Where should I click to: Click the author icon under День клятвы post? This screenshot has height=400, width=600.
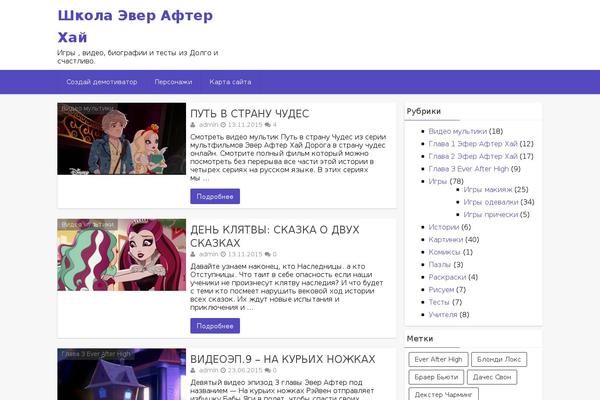[193, 254]
